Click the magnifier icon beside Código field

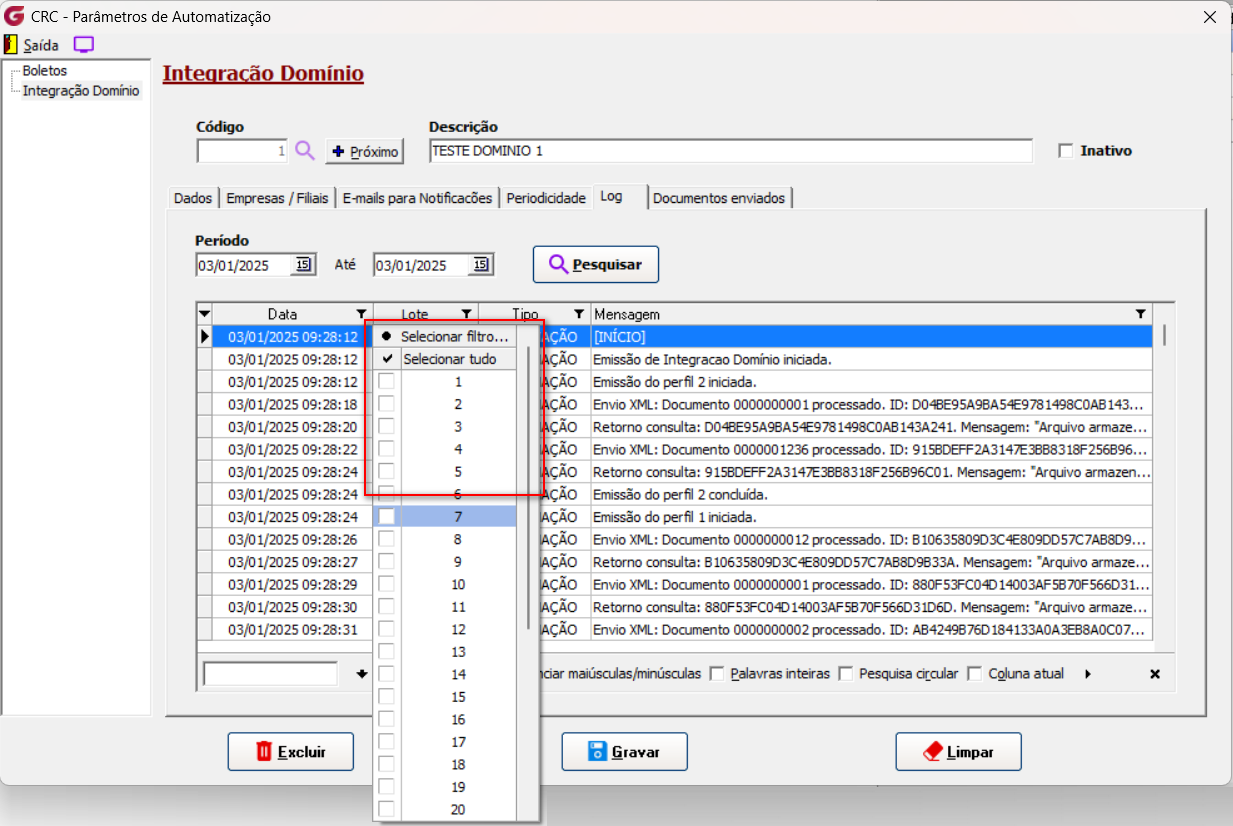coord(305,151)
